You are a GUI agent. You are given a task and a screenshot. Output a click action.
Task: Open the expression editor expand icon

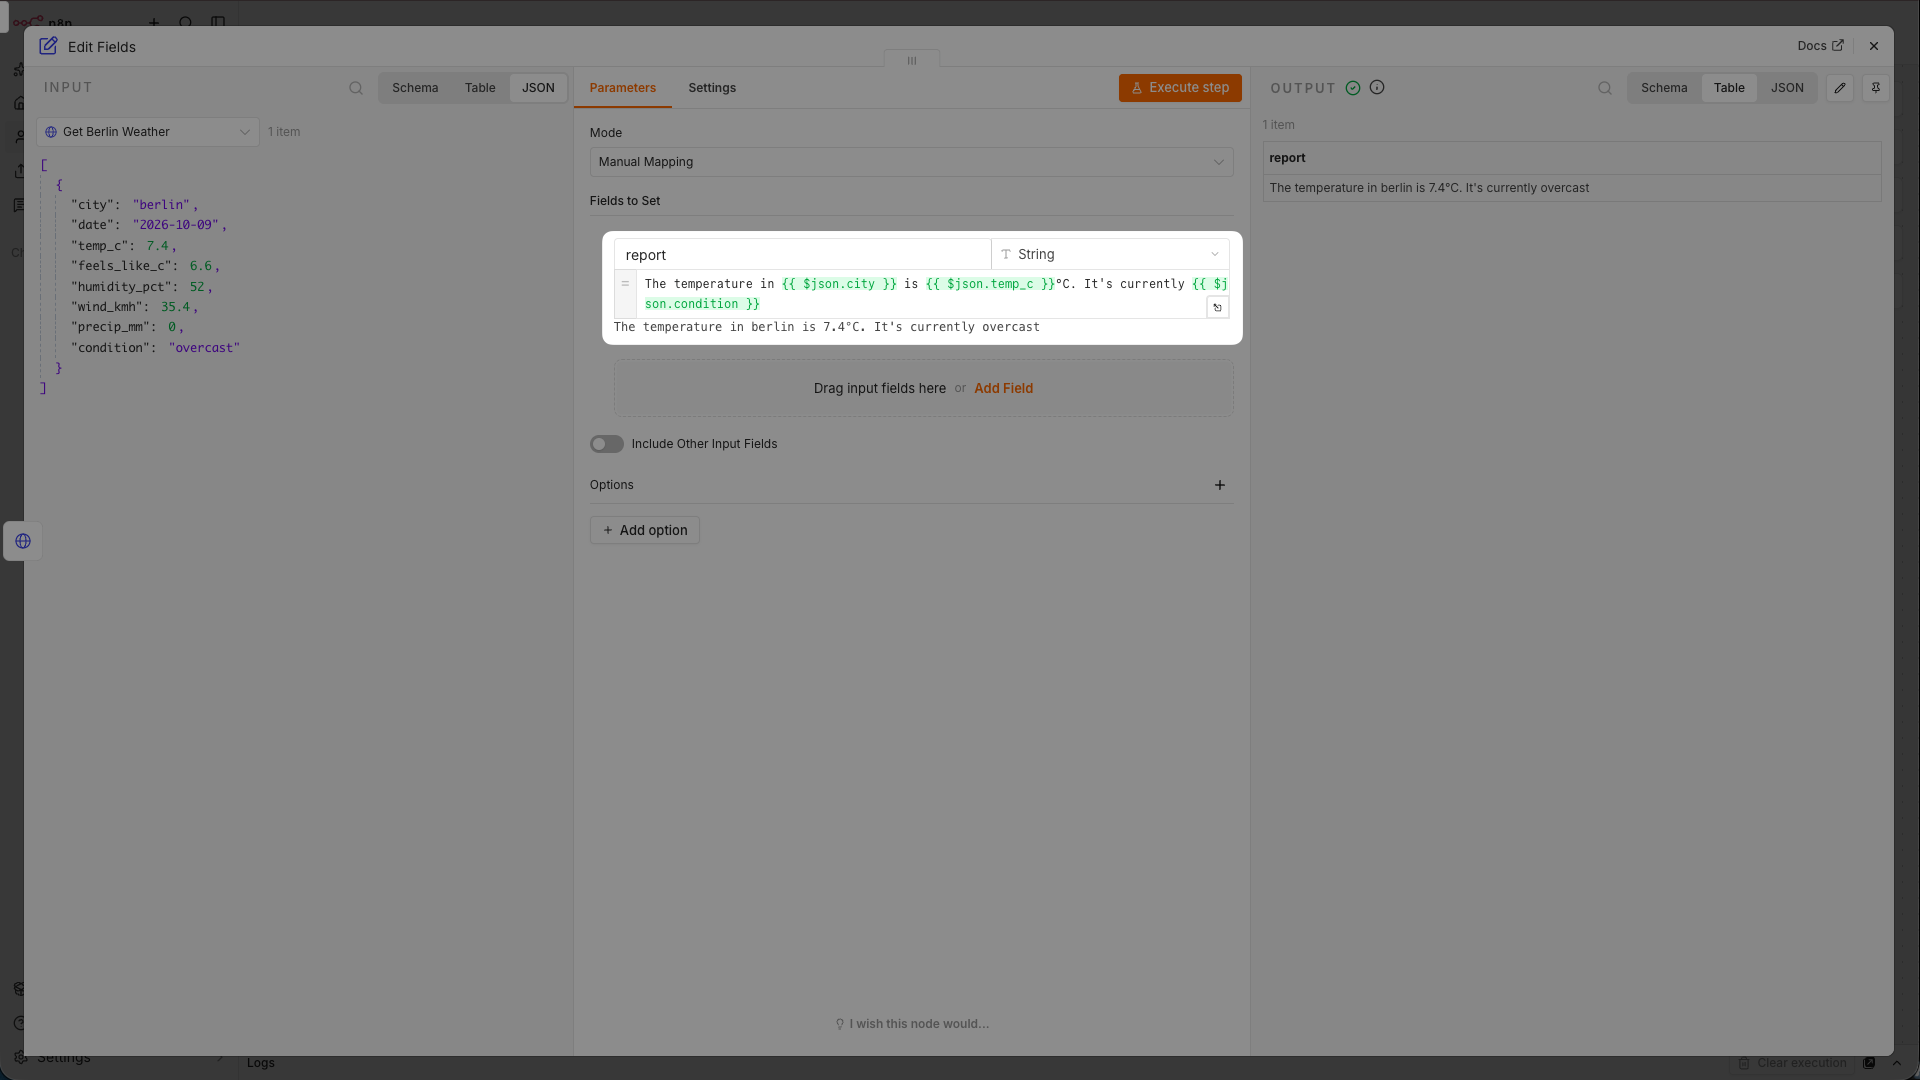pyautogui.click(x=1217, y=308)
